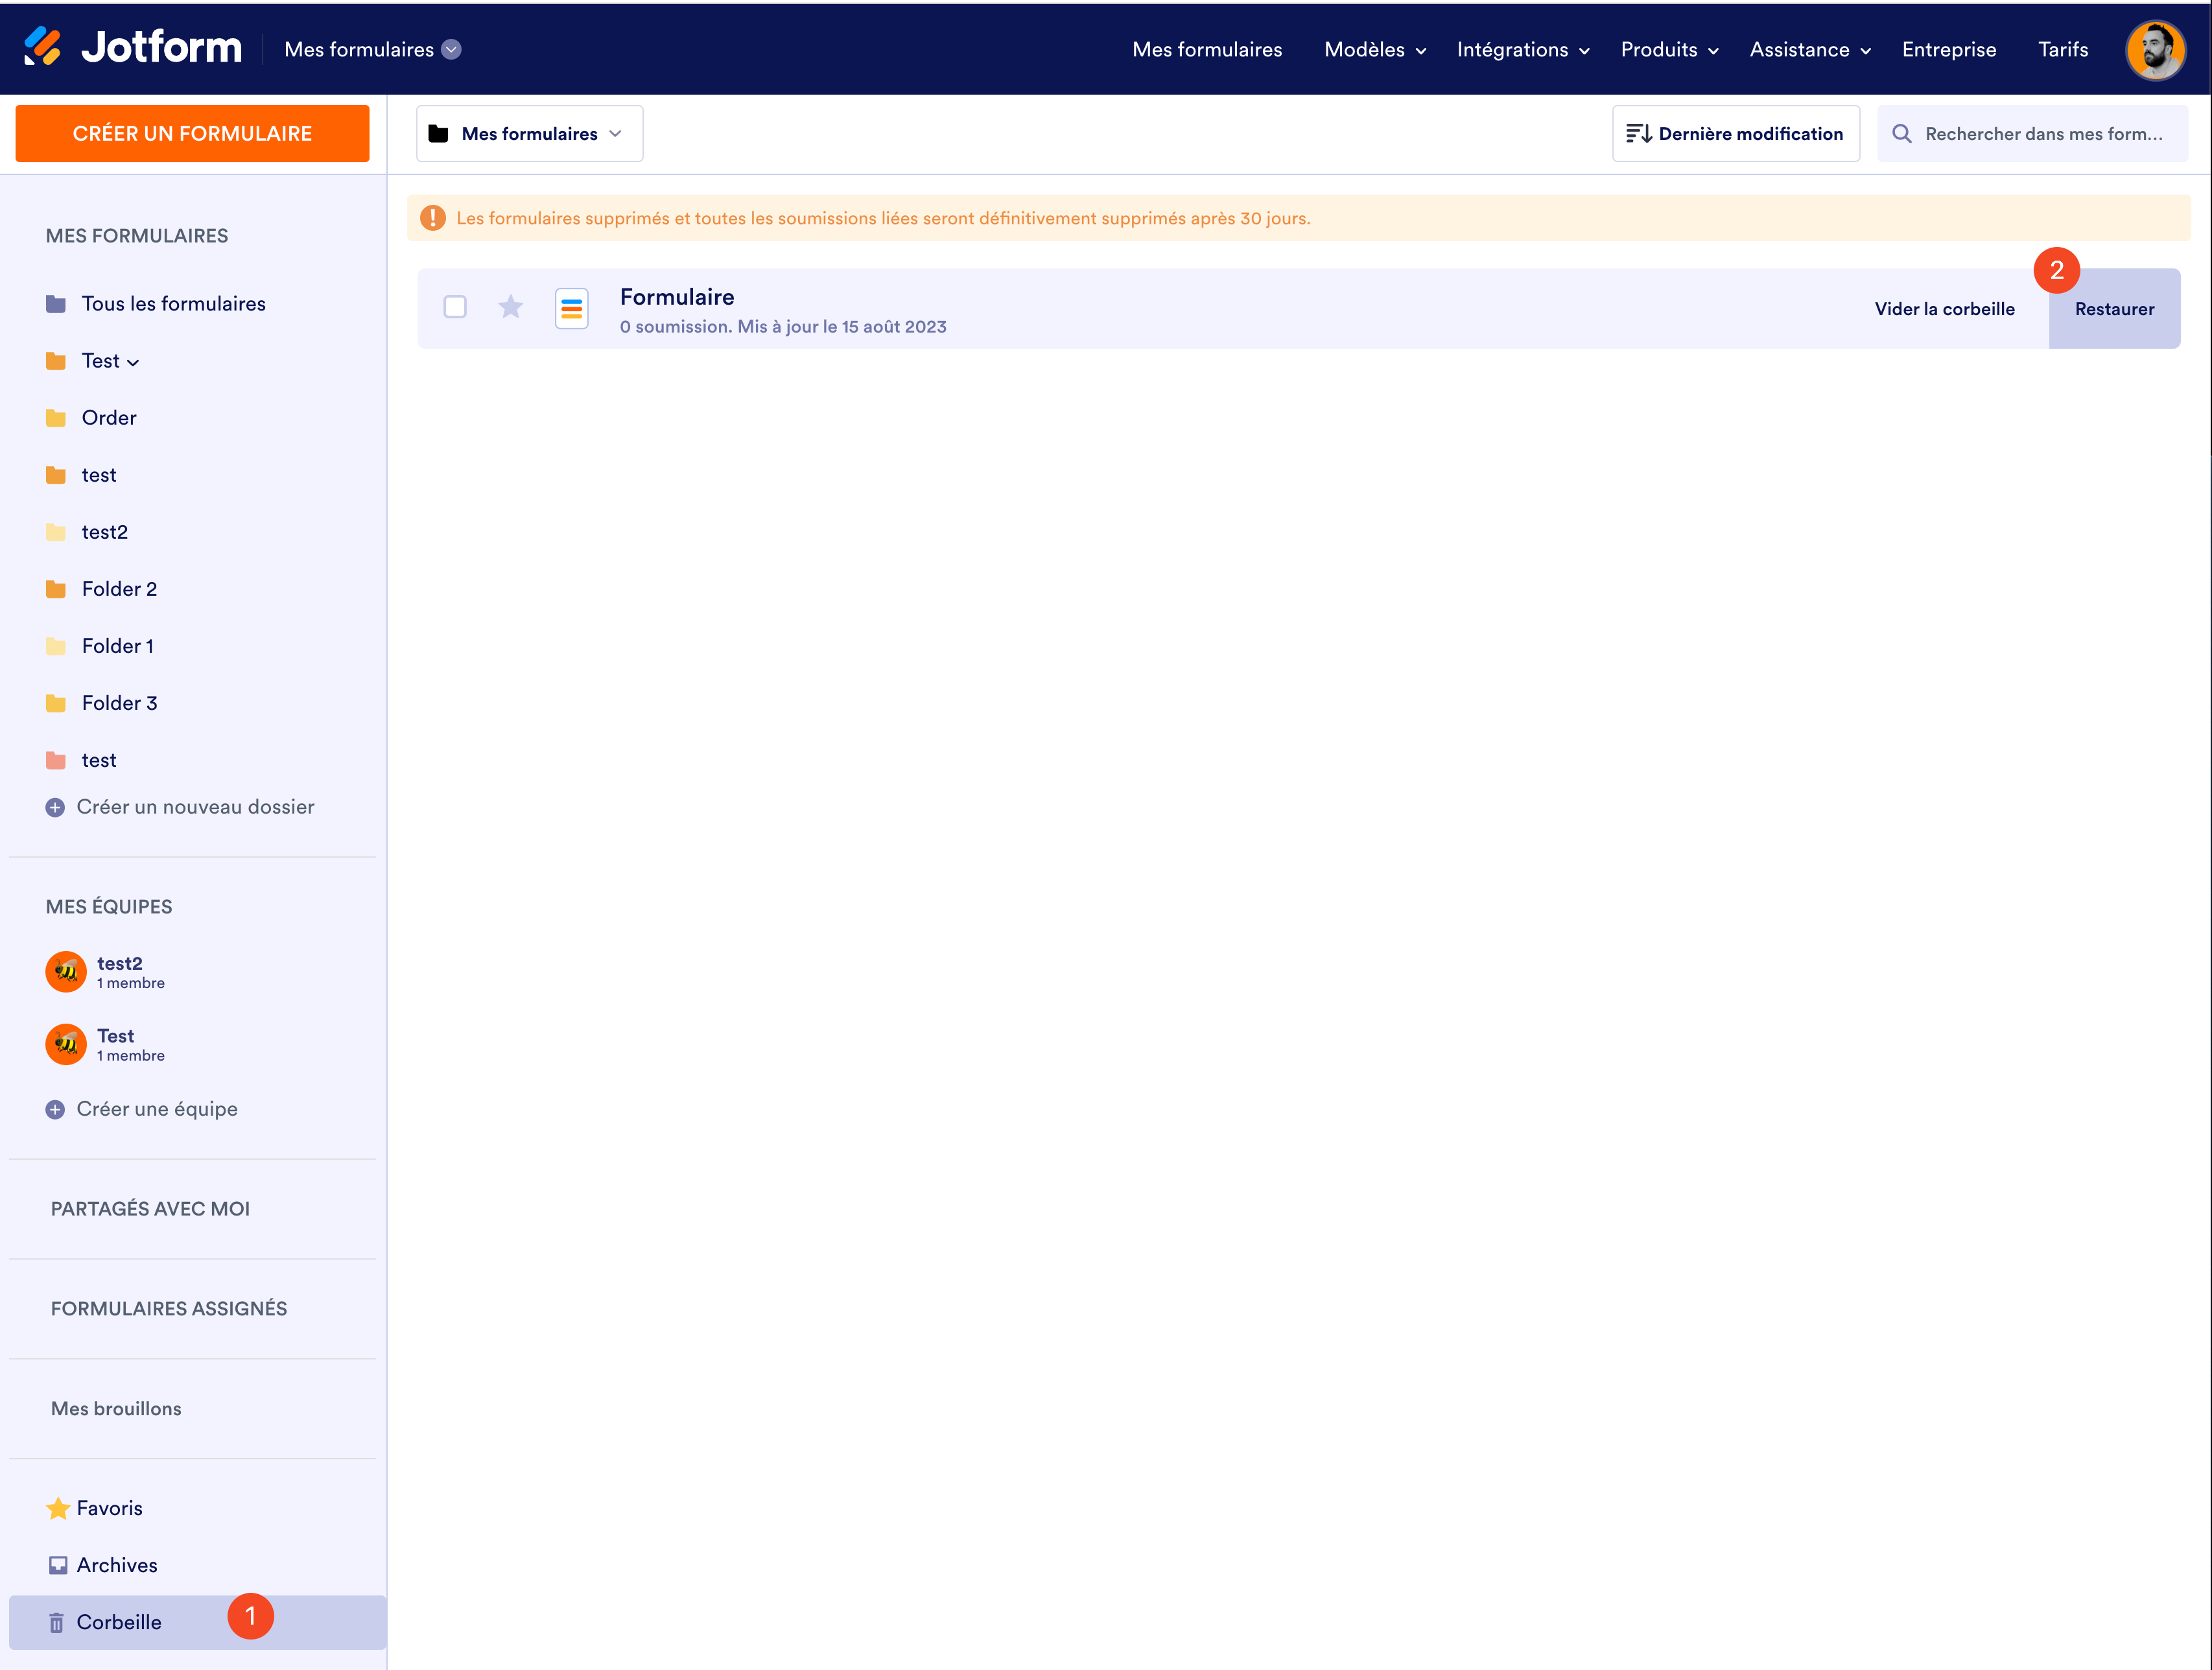
Task: Click the Corbeille trash icon
Action: click(x=57, y=1622)
